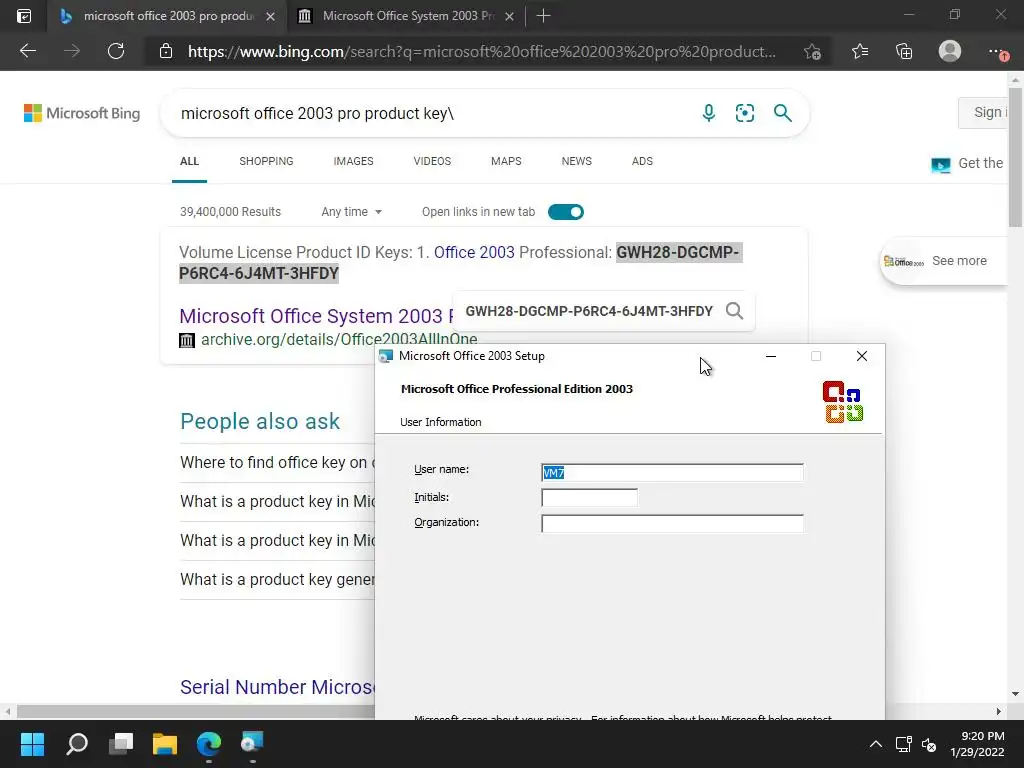Click the Microsoft Bing logo
Image resolution: width=1024 pixels, height=768 pixels.
pyautogui.click(x=82, y=113)
